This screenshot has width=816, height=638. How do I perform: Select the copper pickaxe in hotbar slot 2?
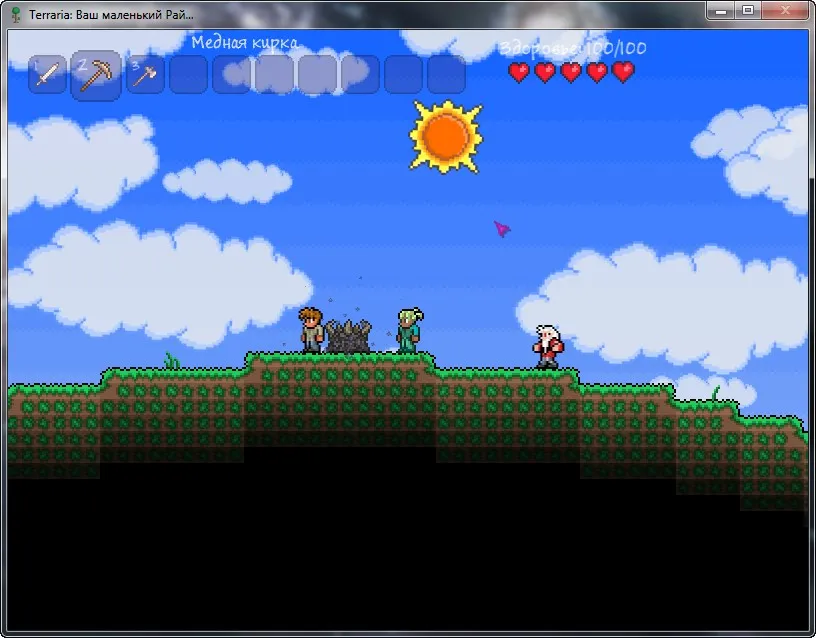pyautogui.click(x=96, y=75)
